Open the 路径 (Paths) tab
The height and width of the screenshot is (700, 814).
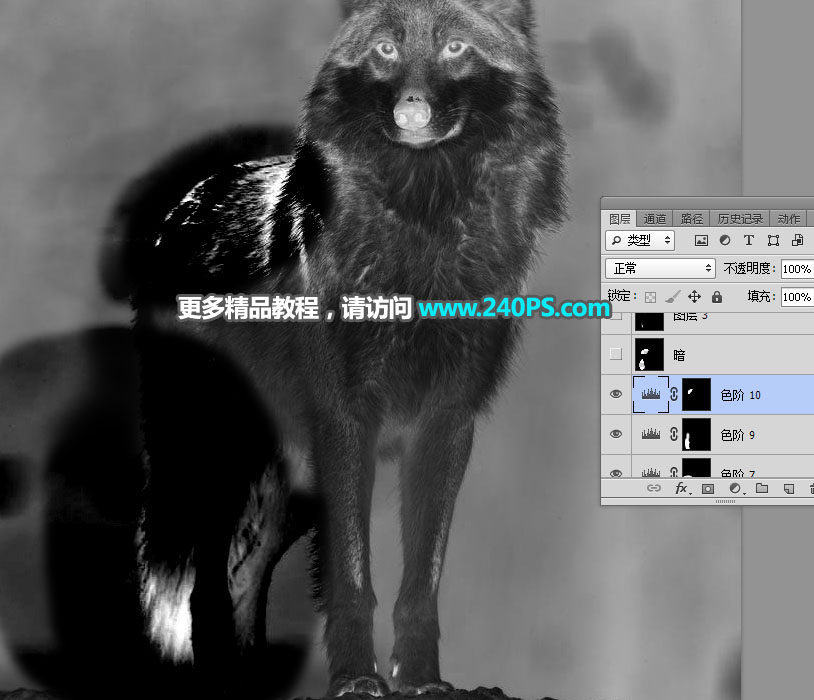pos(691,219)
